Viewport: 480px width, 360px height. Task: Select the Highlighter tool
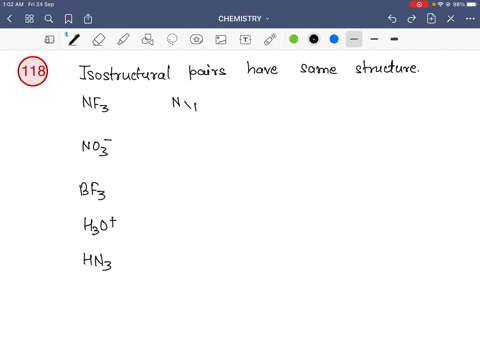(x=123, y=39)
